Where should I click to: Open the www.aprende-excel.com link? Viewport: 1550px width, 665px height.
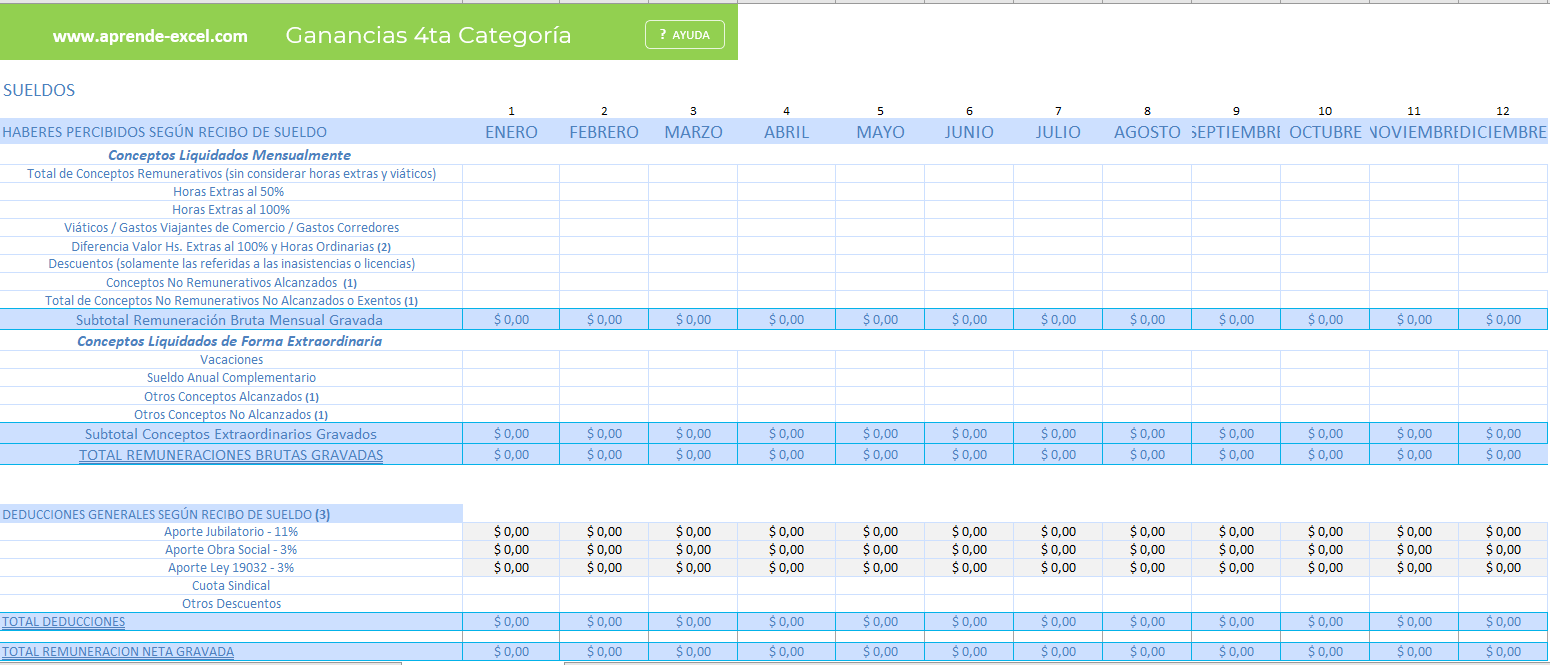[x=150, y=36]
